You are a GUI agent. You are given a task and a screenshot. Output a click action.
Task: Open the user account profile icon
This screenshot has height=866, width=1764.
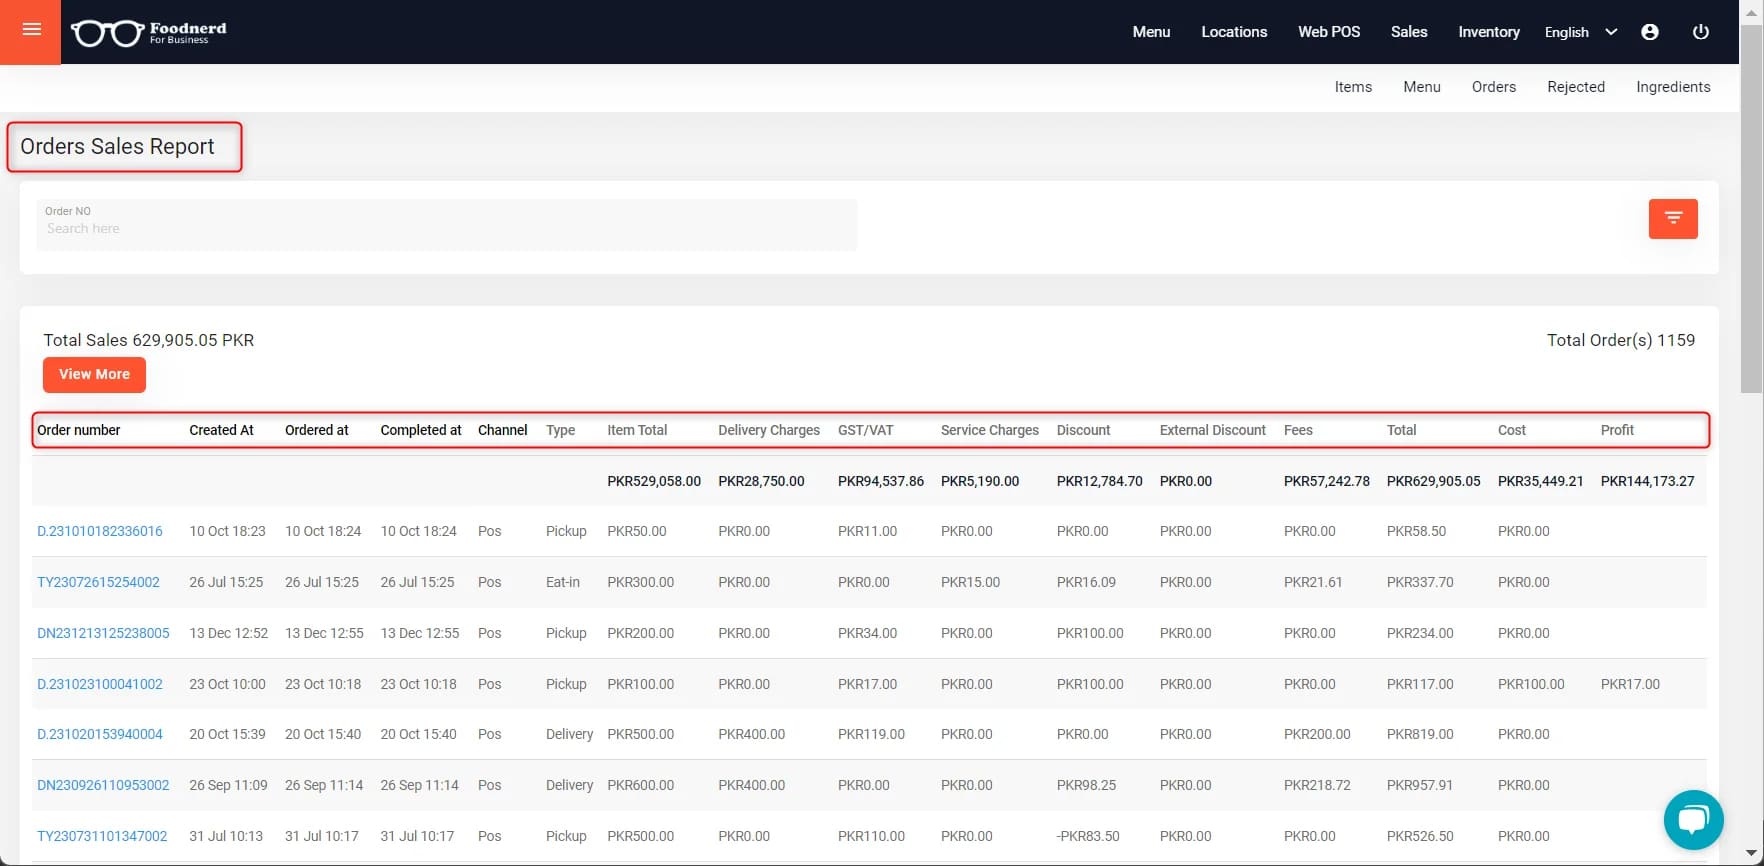point(1650,32)
